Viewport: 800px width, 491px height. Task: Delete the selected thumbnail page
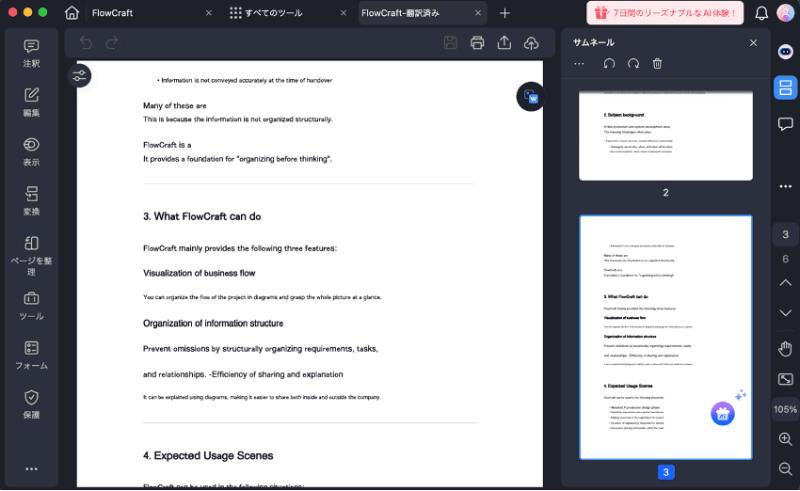657,64
